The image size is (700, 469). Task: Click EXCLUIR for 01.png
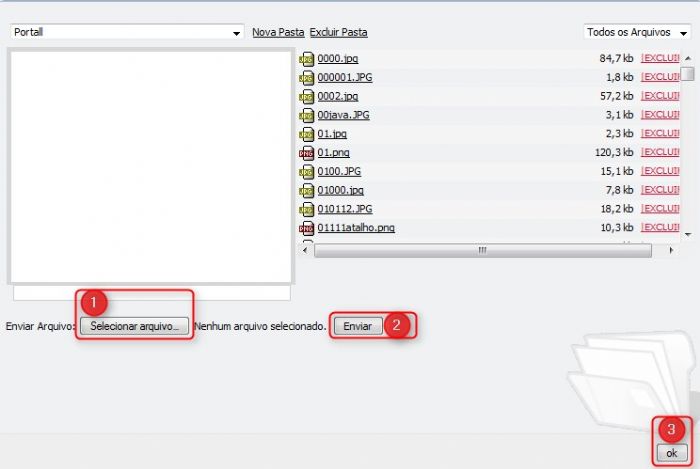(660, 152)
